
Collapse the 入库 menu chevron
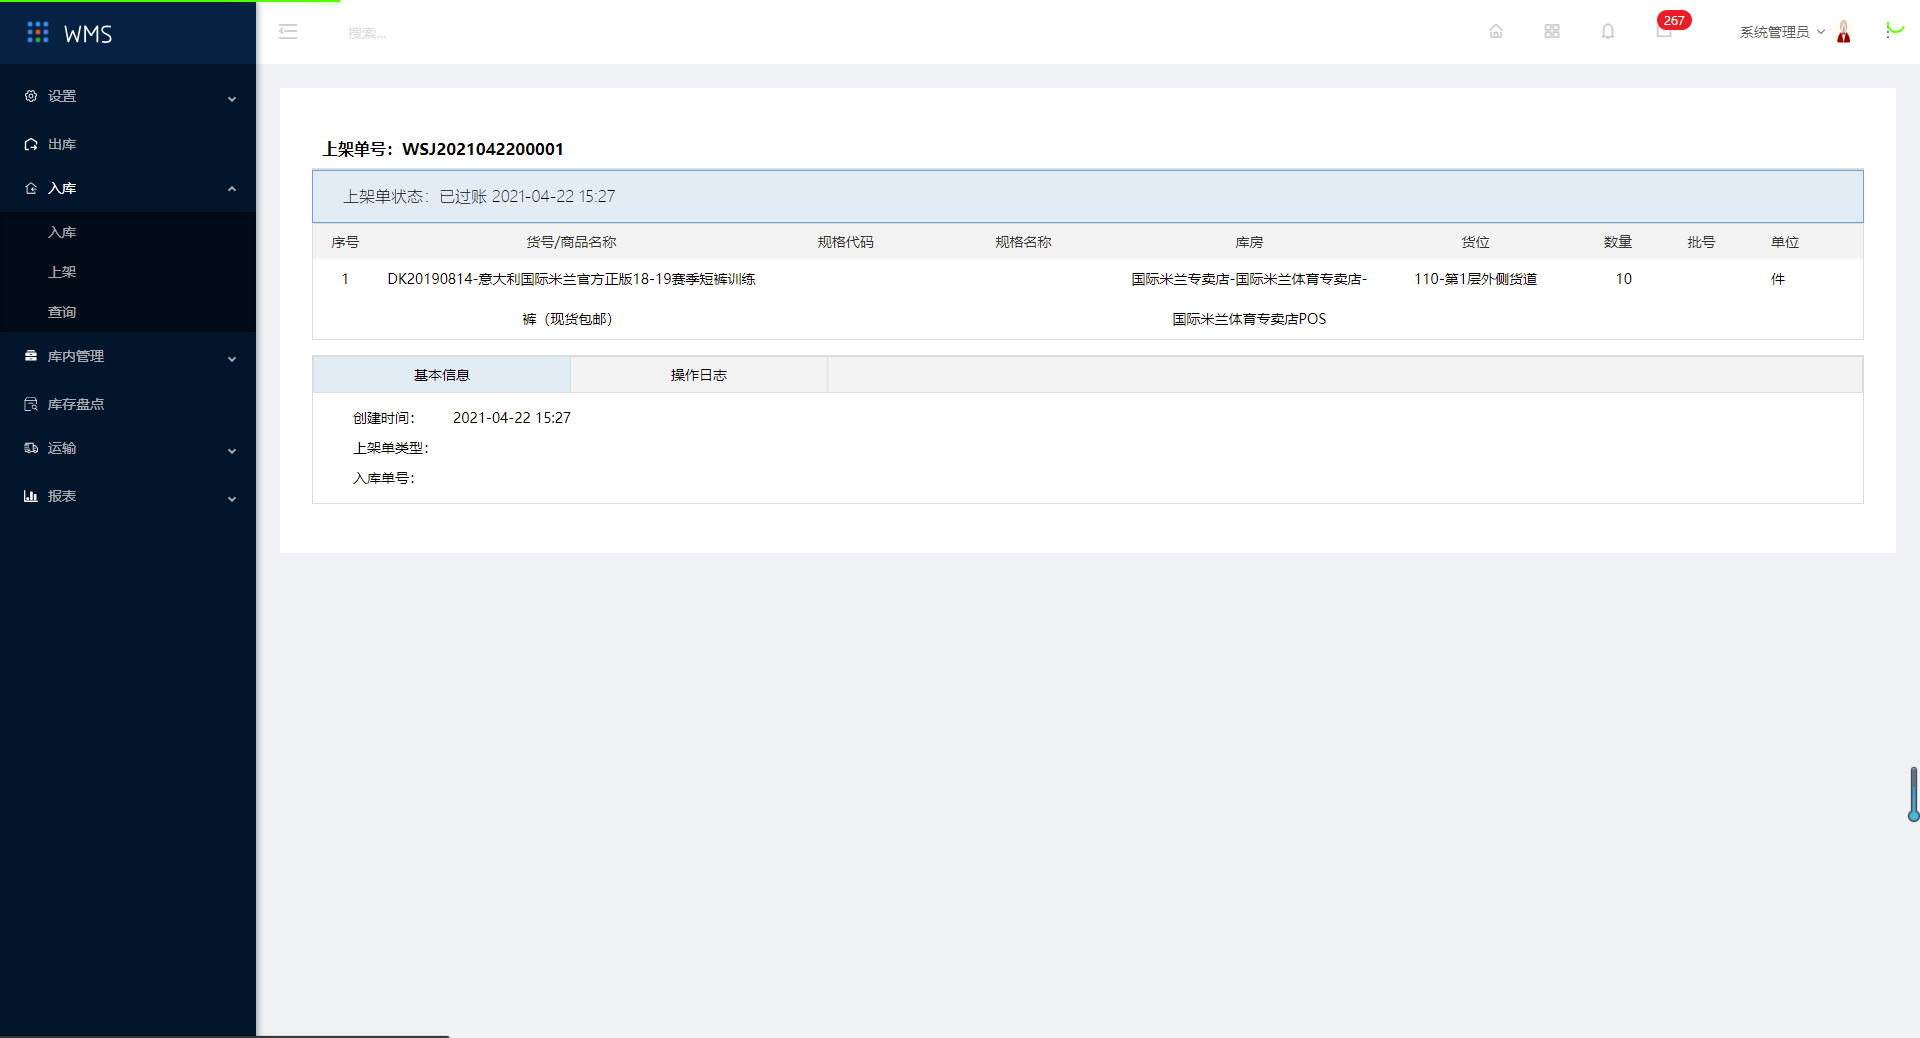(232, 188)
